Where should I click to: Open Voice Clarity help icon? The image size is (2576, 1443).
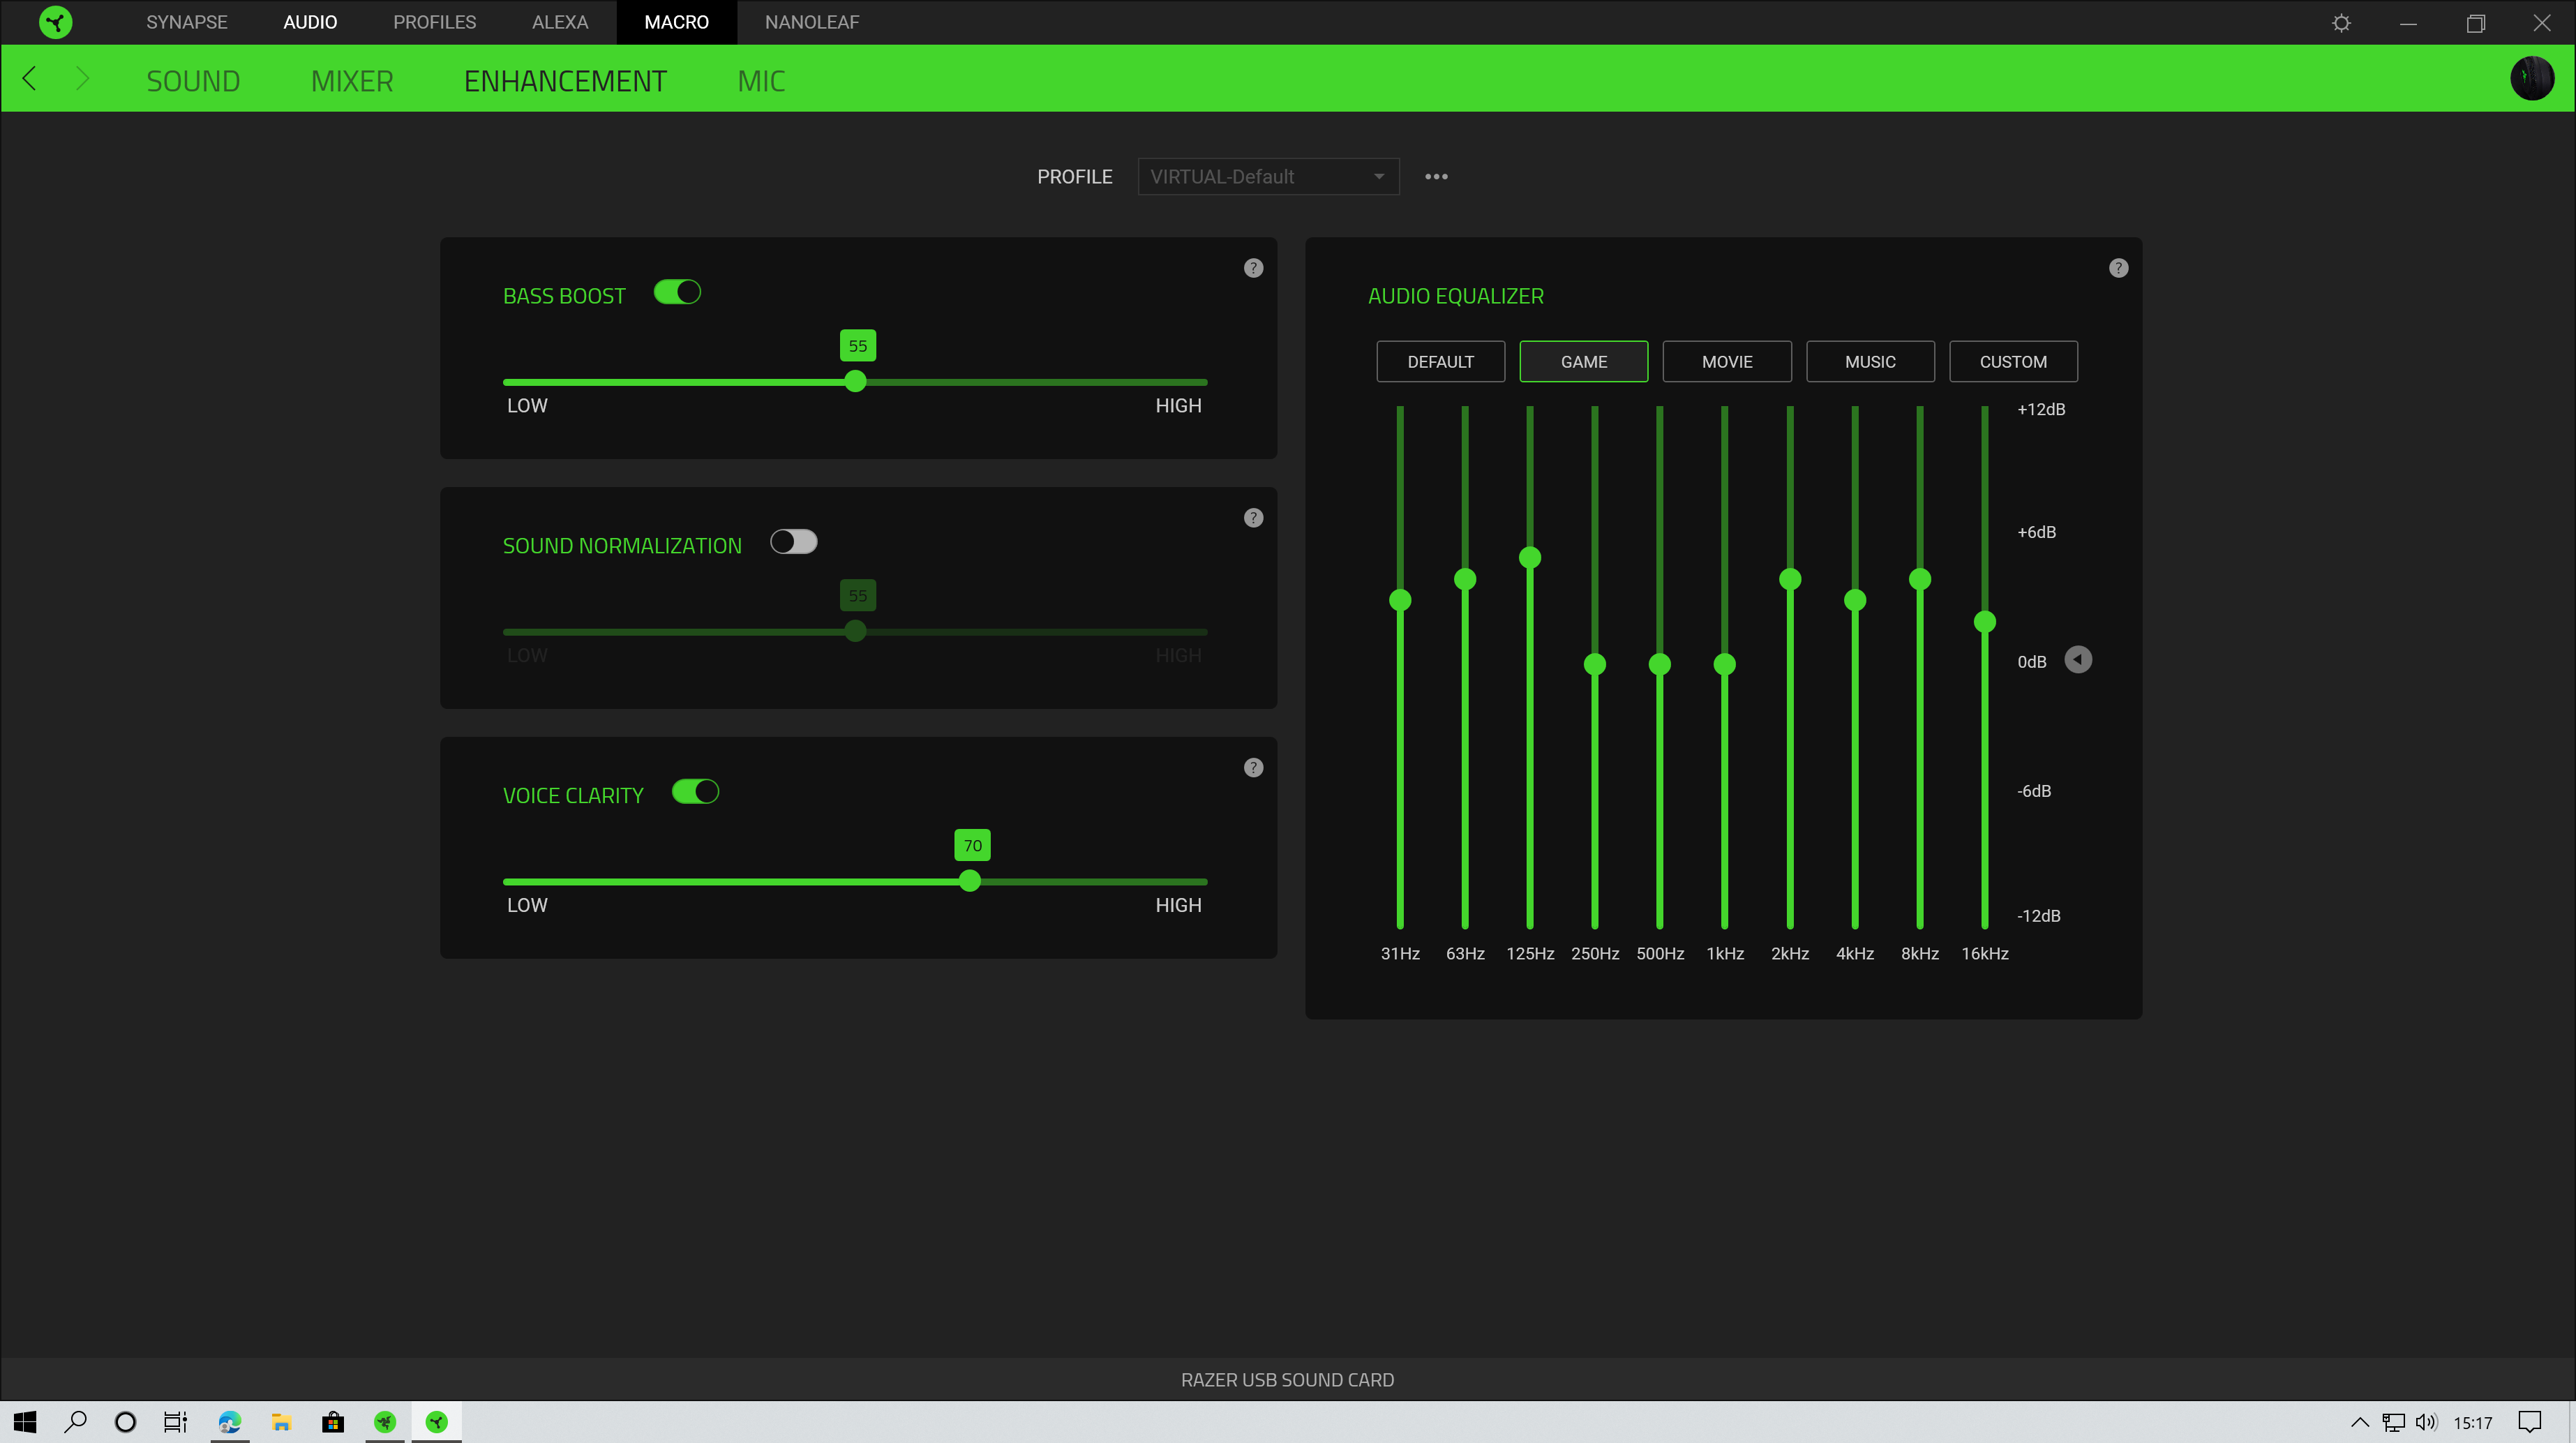(1253, 768)
